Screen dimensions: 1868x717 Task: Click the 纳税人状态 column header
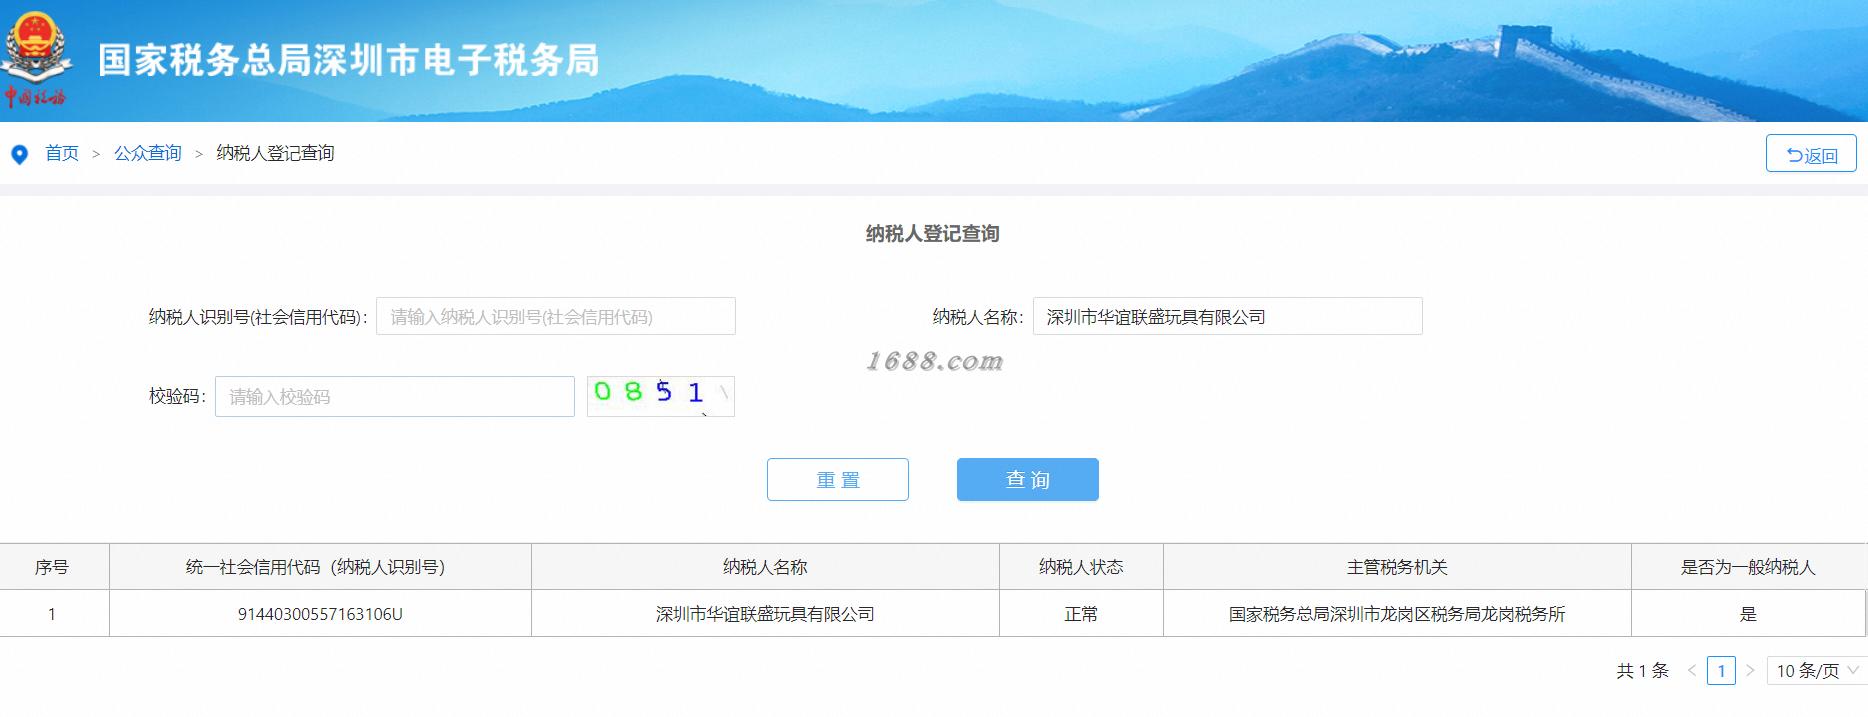[x=1081, y=567]
